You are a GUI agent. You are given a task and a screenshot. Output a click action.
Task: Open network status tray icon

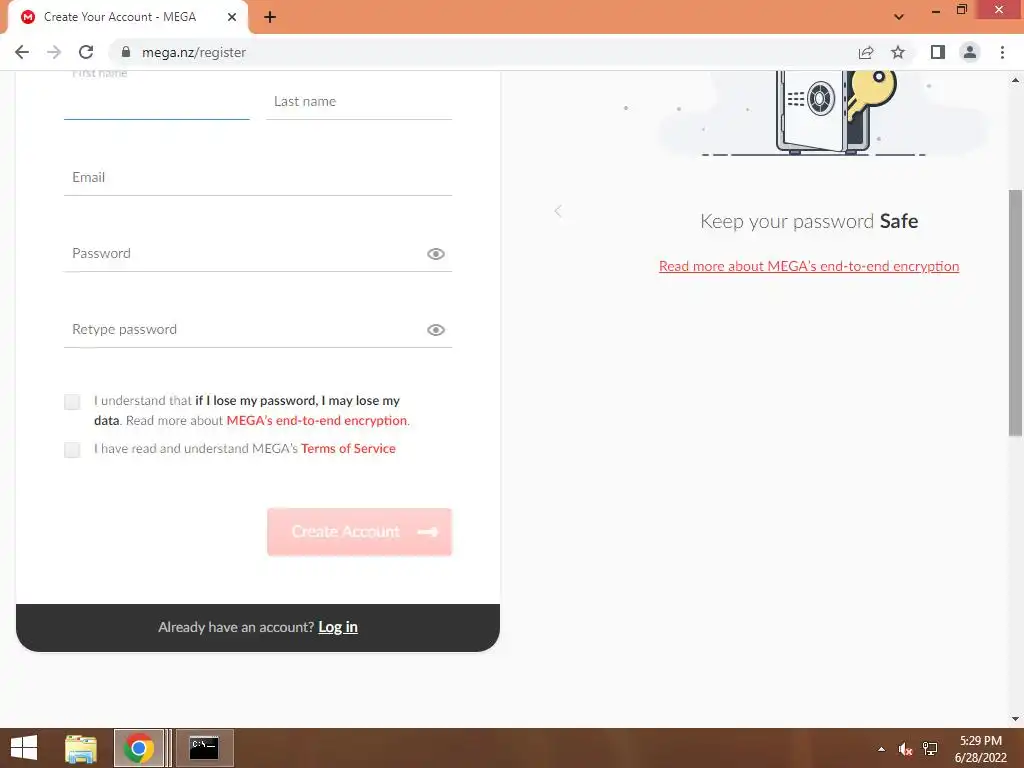coord(930,749)
